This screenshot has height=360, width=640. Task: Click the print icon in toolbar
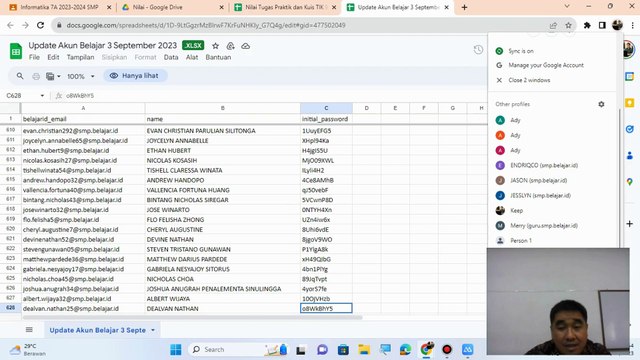pyautogui.click(x=36, y=76)
